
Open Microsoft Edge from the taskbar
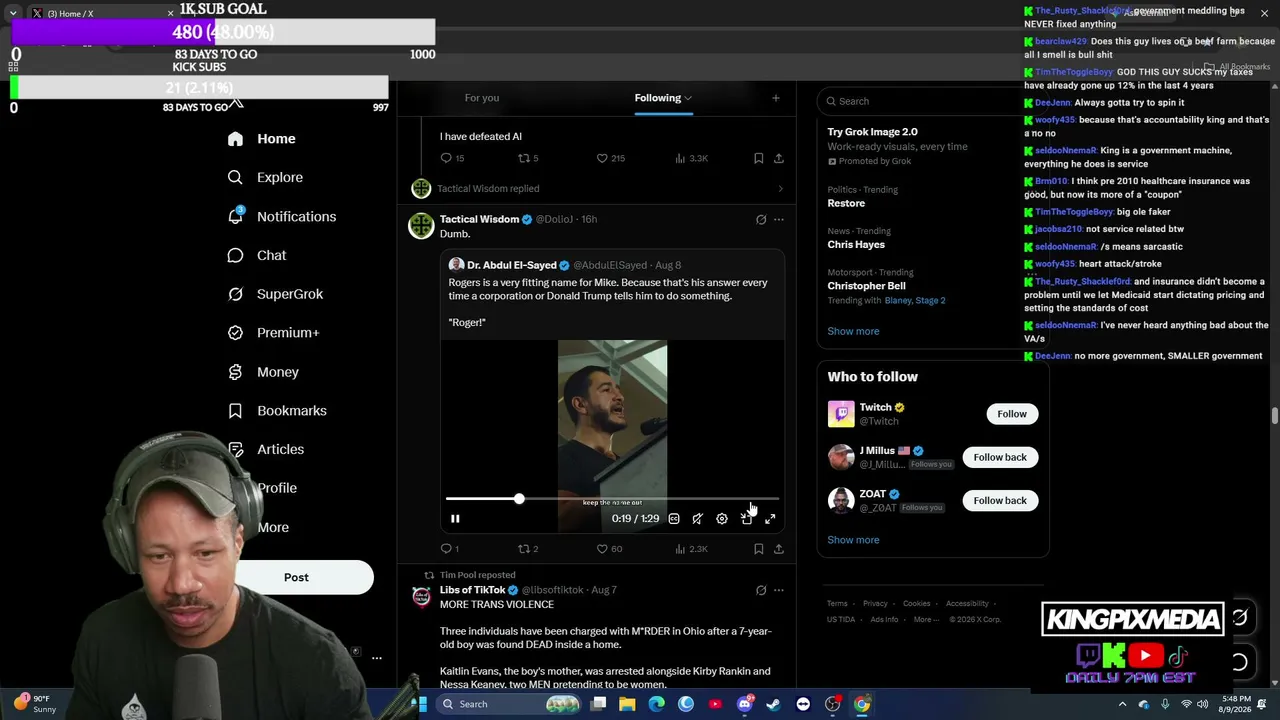coord(656,704)
